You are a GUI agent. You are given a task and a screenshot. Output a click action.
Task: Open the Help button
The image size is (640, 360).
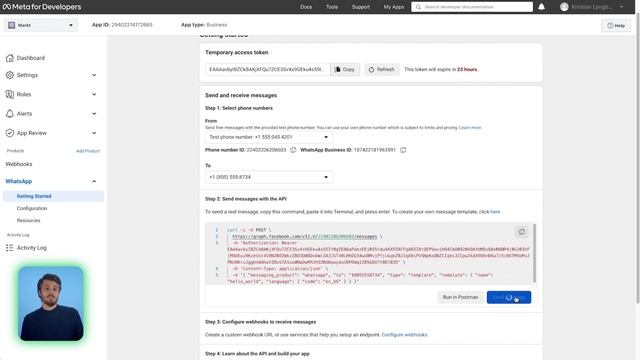pos(616,25)
